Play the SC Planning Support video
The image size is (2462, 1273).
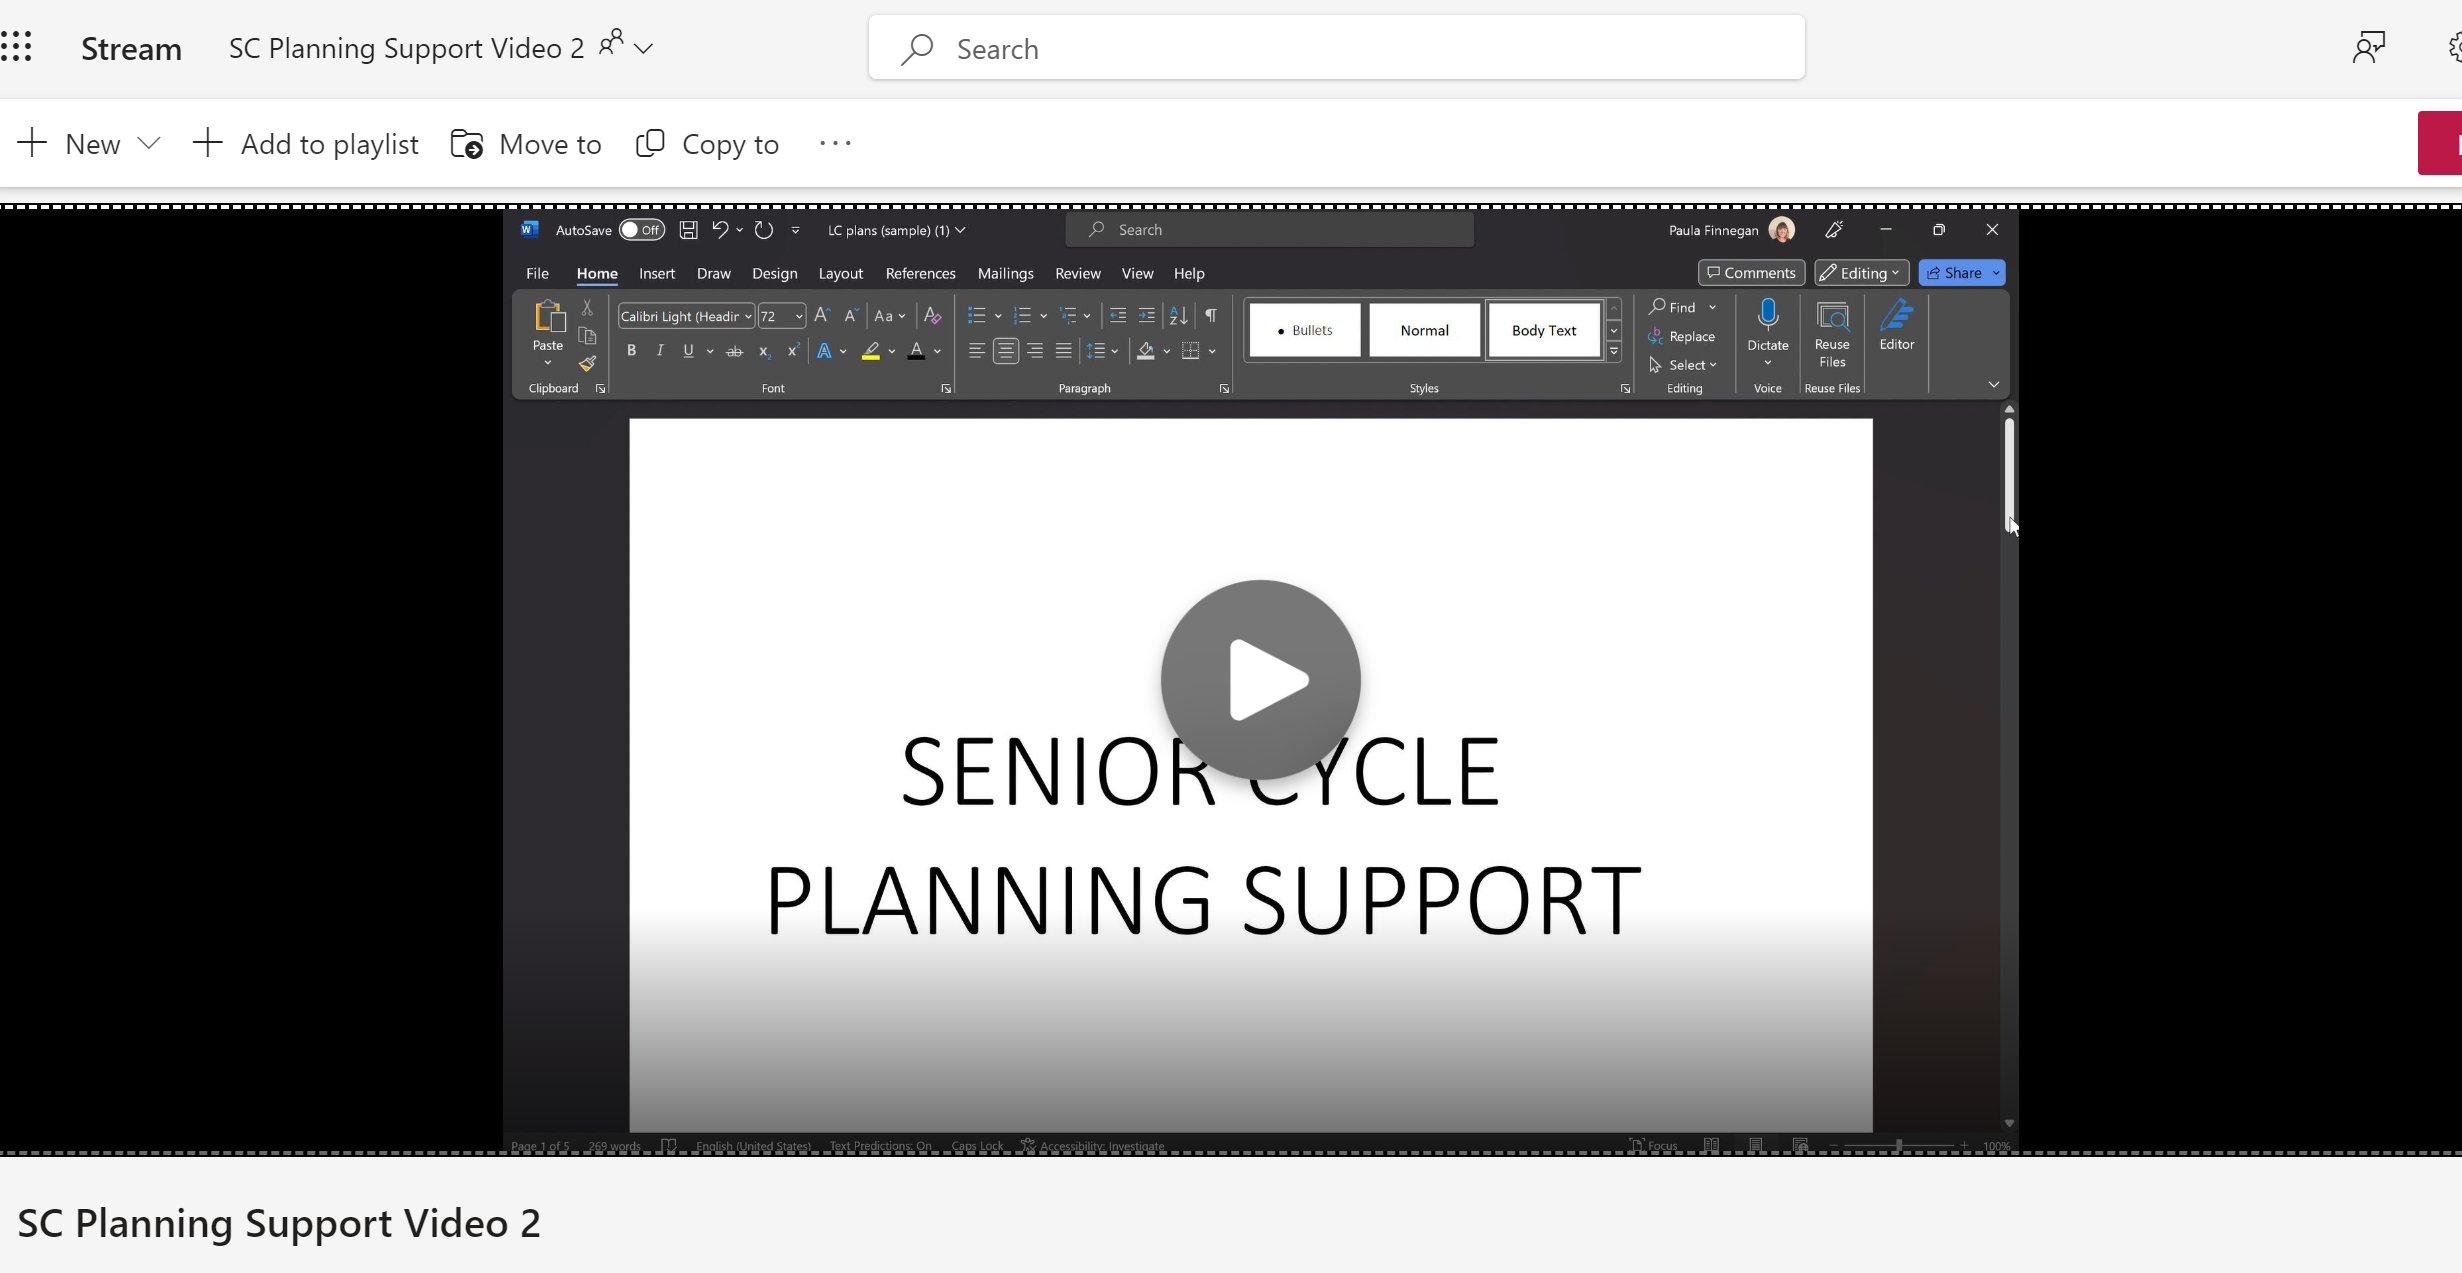tap(1260, 679)
